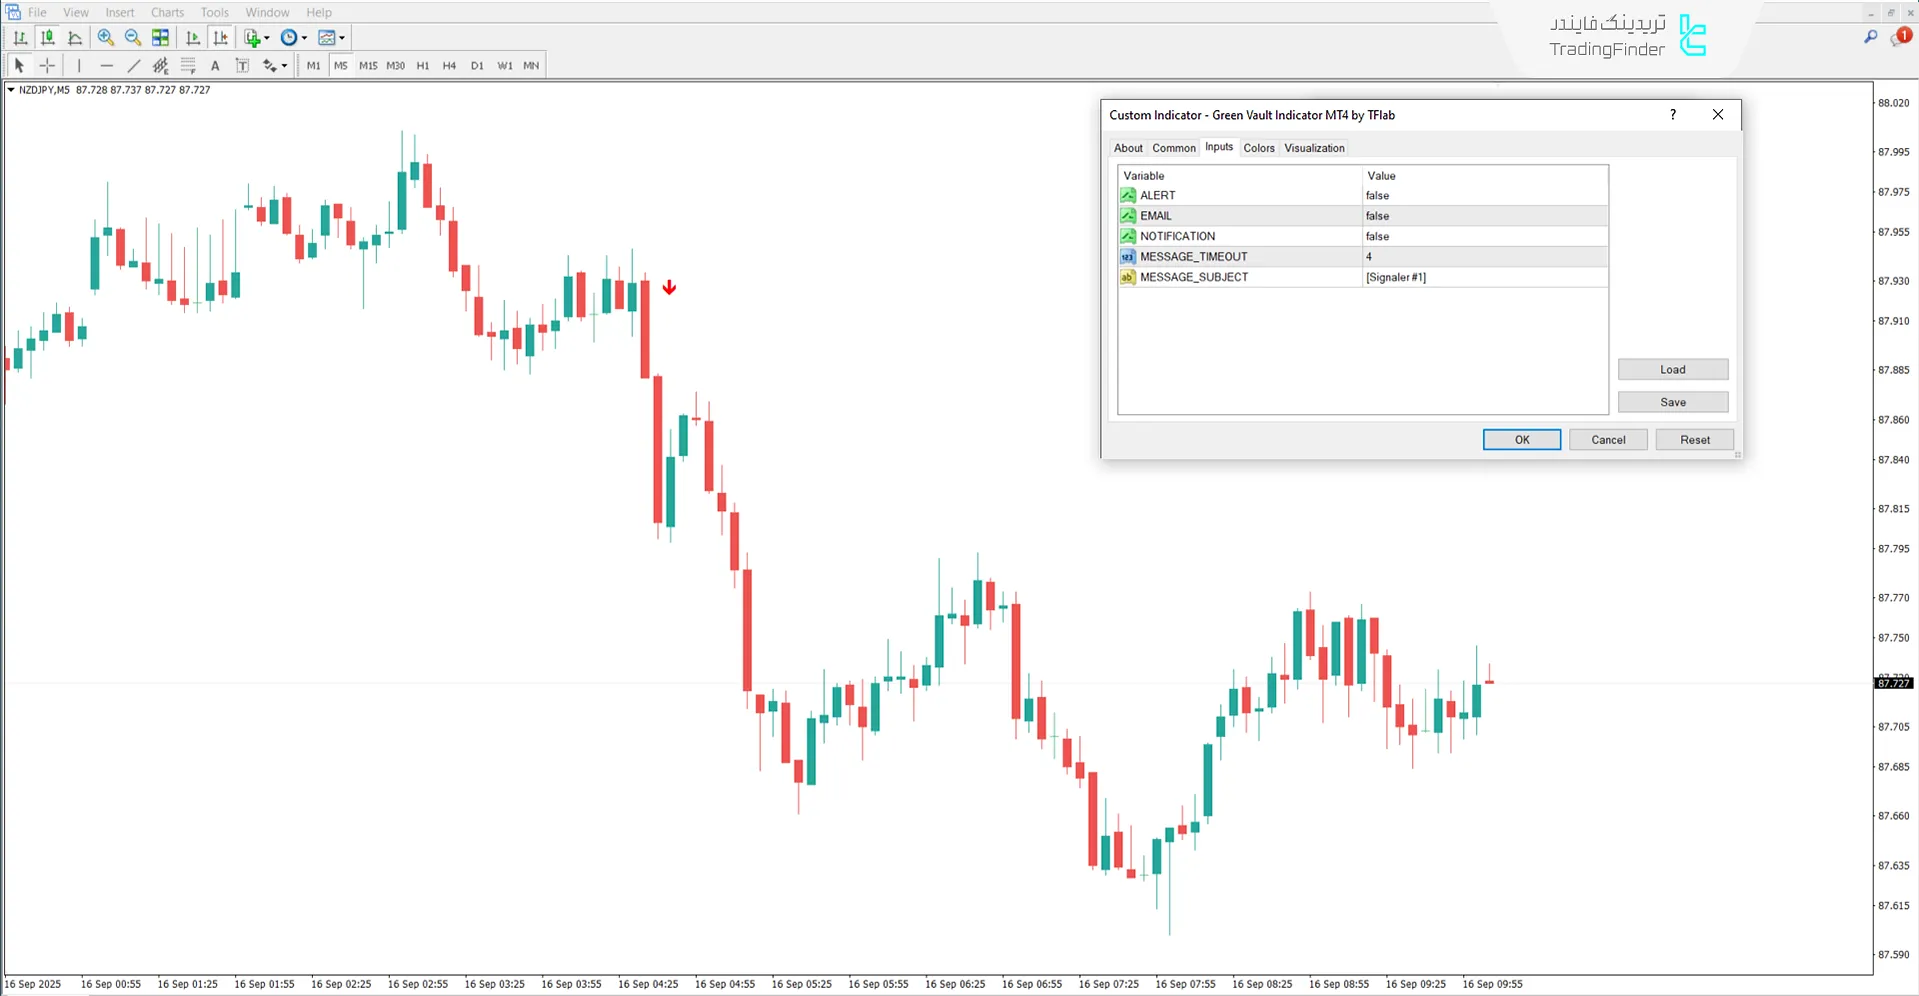Edit the MESSAGE_TIMEOUT value field

point(1484,257)
